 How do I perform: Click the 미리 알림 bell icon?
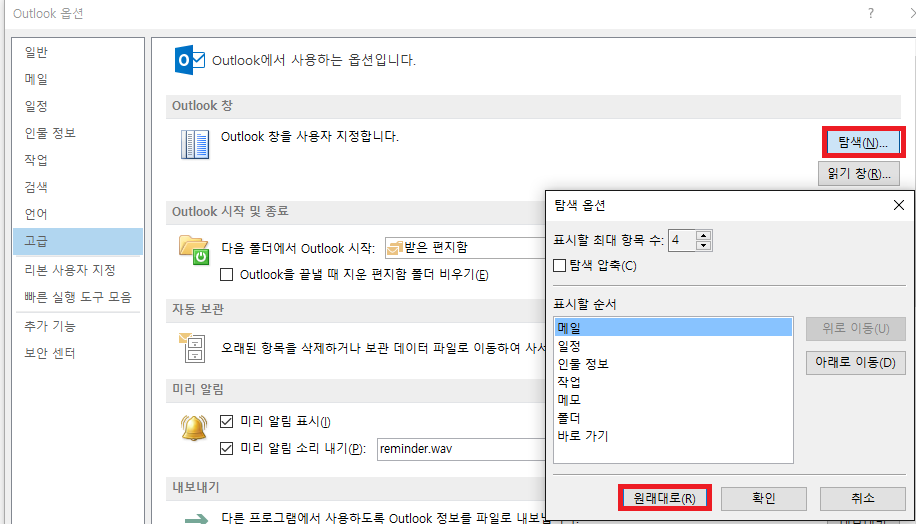click(194, 428)
